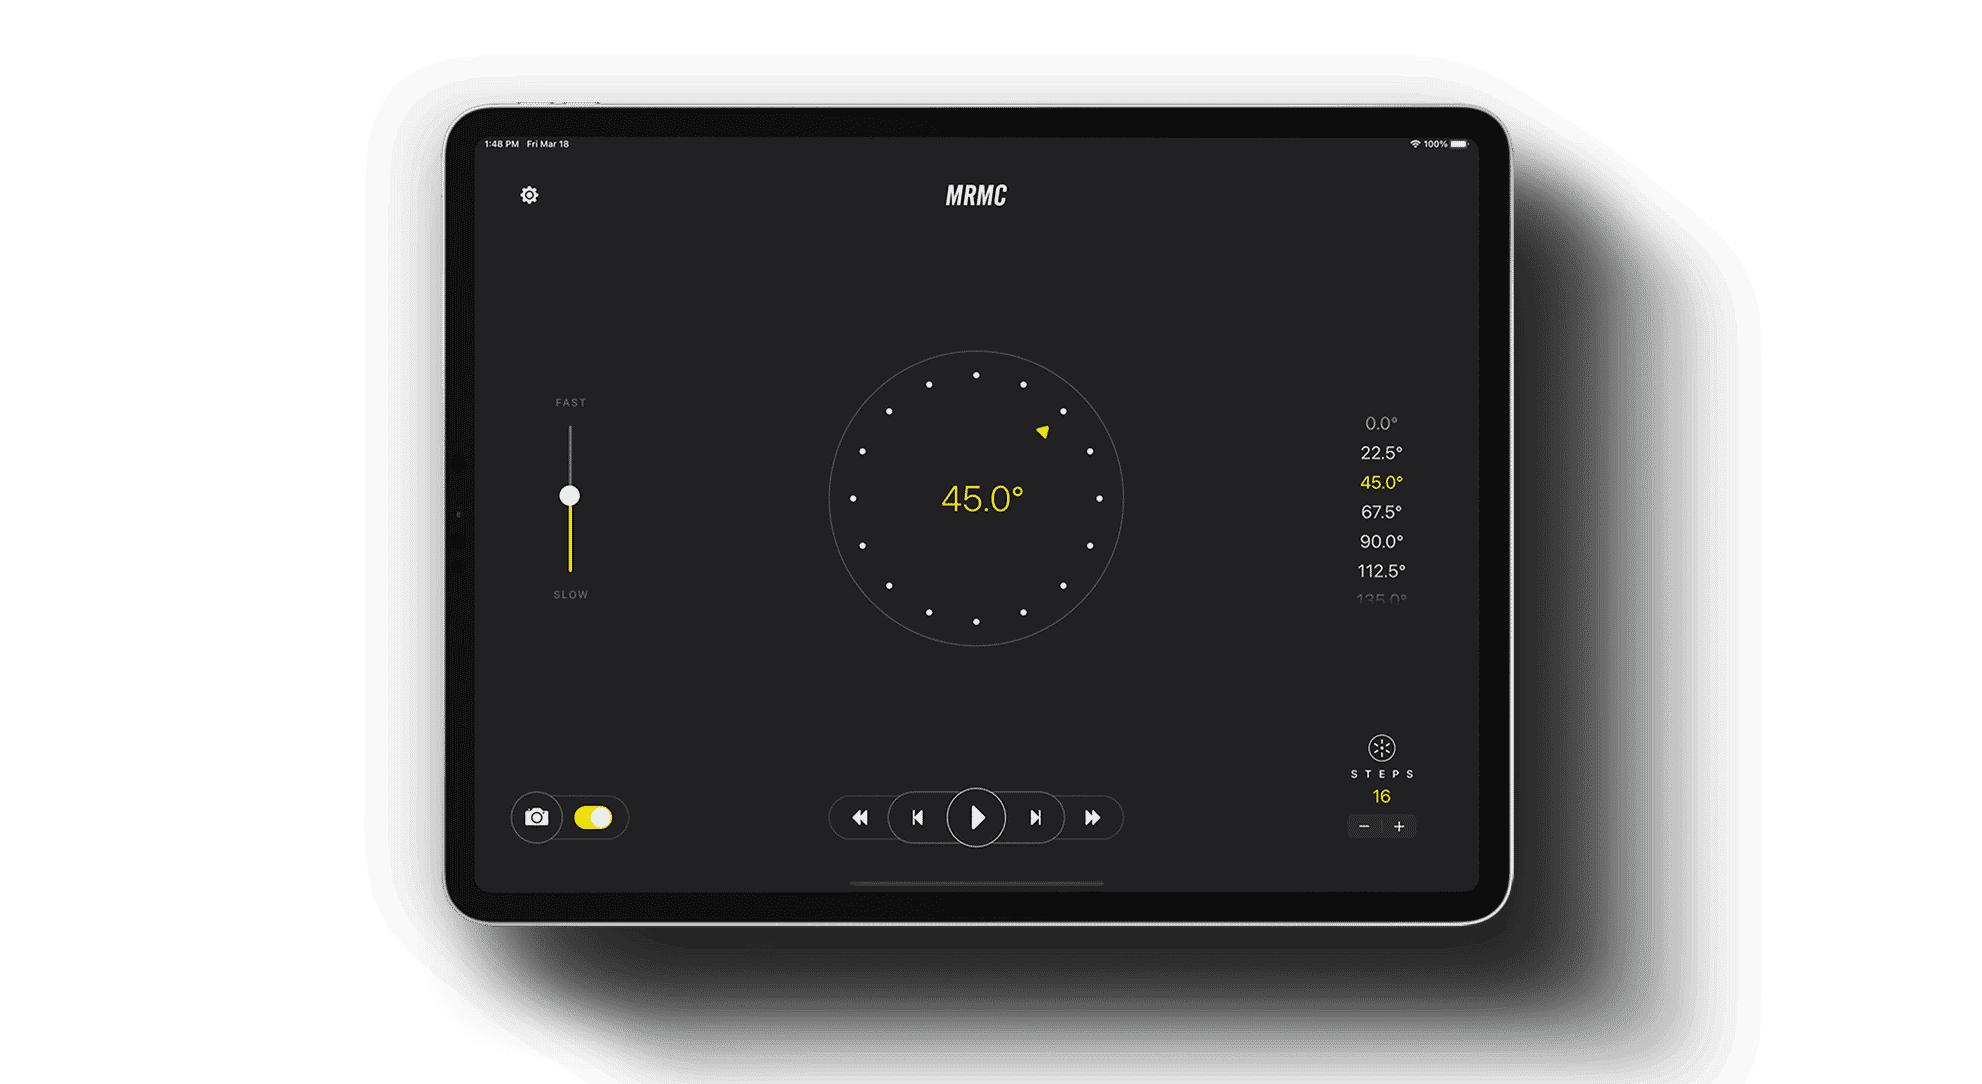Click the FAST label above slider

coord(571,403)
